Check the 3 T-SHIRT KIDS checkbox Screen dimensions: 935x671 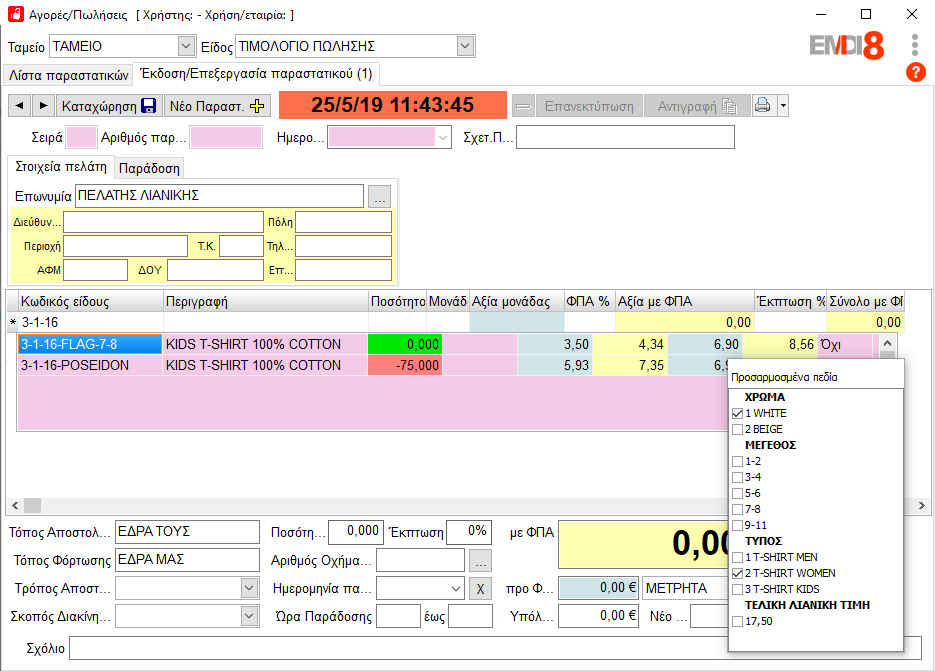(738, 589)
